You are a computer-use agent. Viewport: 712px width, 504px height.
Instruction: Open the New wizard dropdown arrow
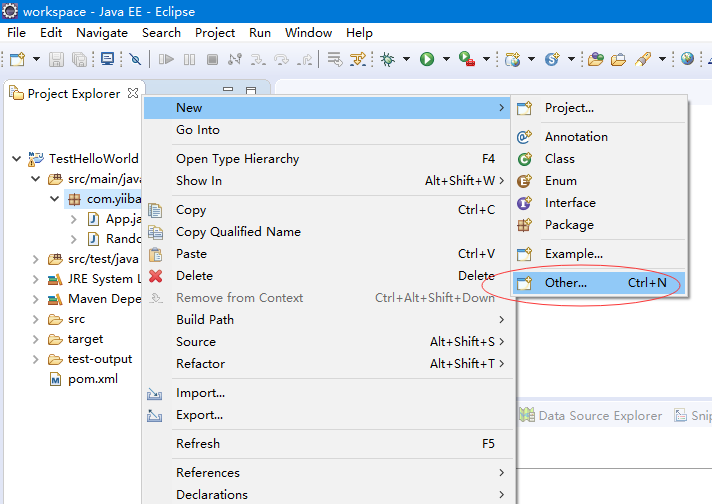point(36,59)
